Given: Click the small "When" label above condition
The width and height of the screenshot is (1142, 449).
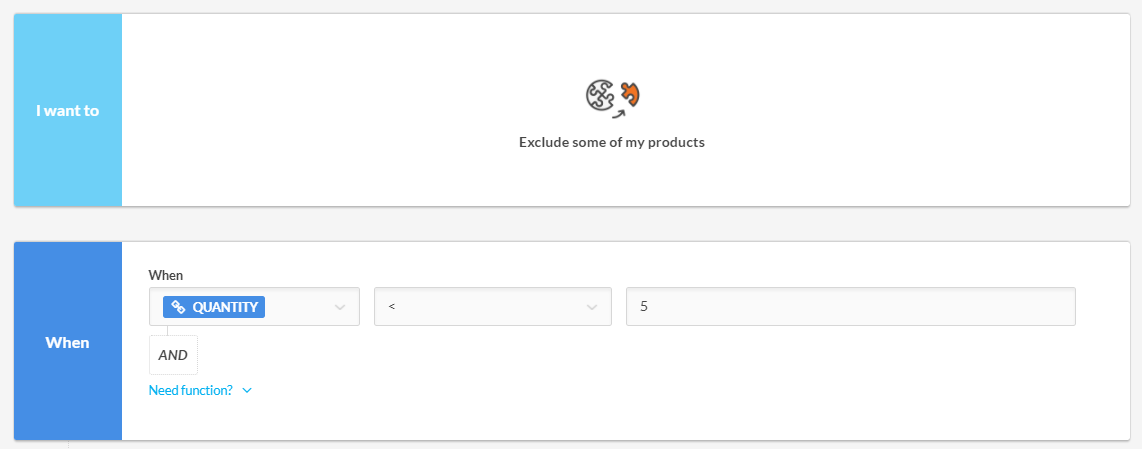Looking at the screenshot, I should 166,276.
